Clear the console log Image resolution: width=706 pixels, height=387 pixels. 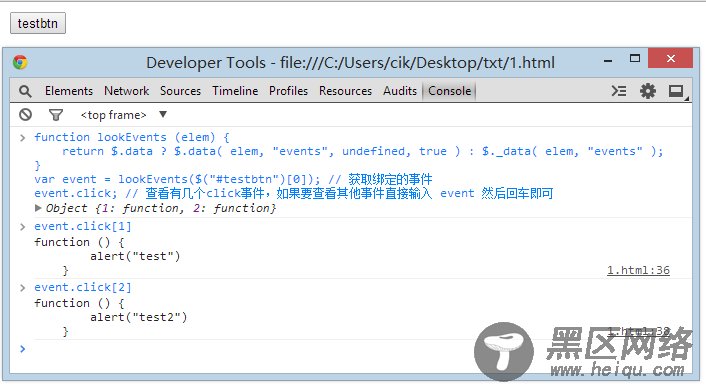[26, 115]
